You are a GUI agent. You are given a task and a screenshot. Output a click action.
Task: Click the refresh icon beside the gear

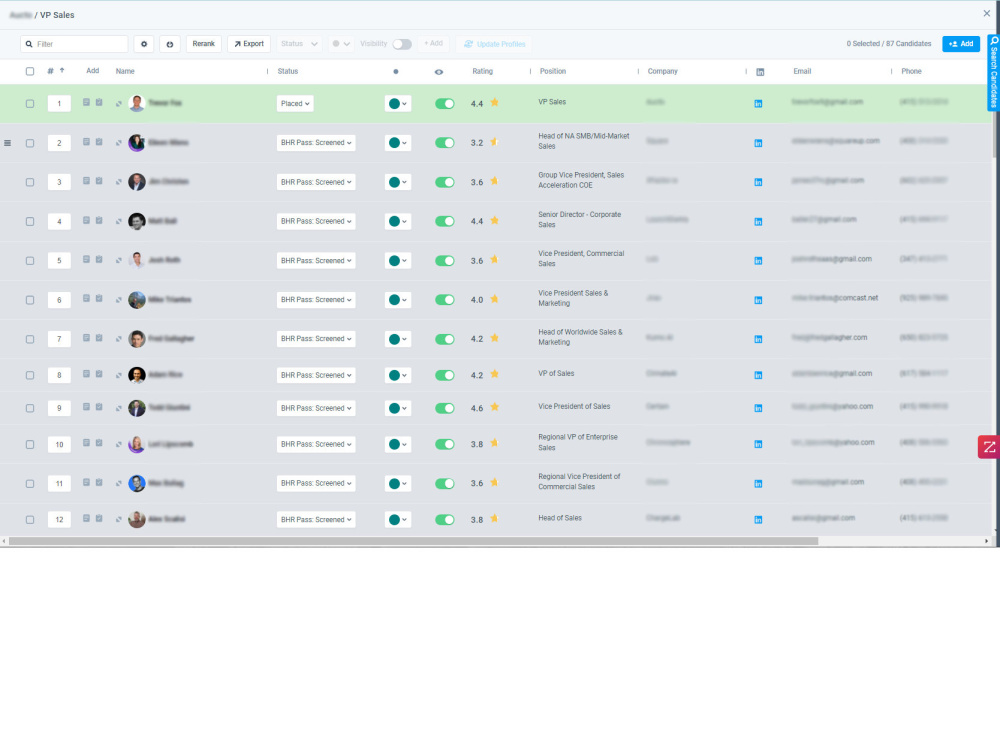click(x=170, y=44)
